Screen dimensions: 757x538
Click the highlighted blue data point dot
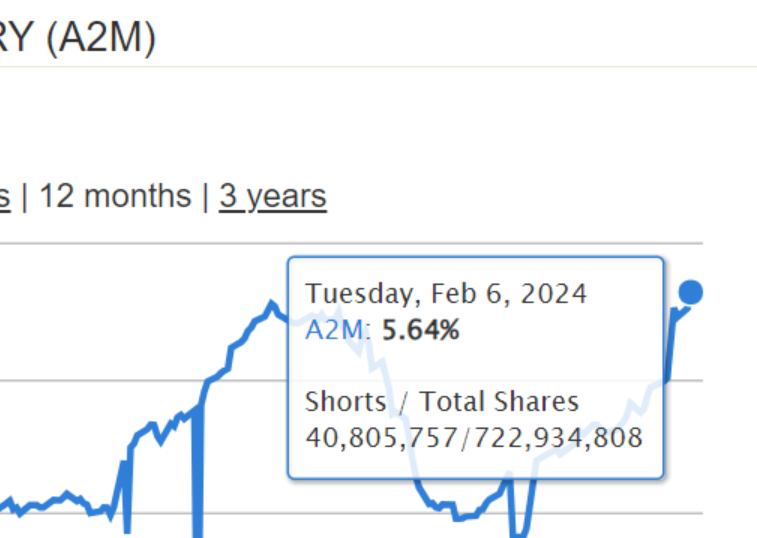(690, 292)
